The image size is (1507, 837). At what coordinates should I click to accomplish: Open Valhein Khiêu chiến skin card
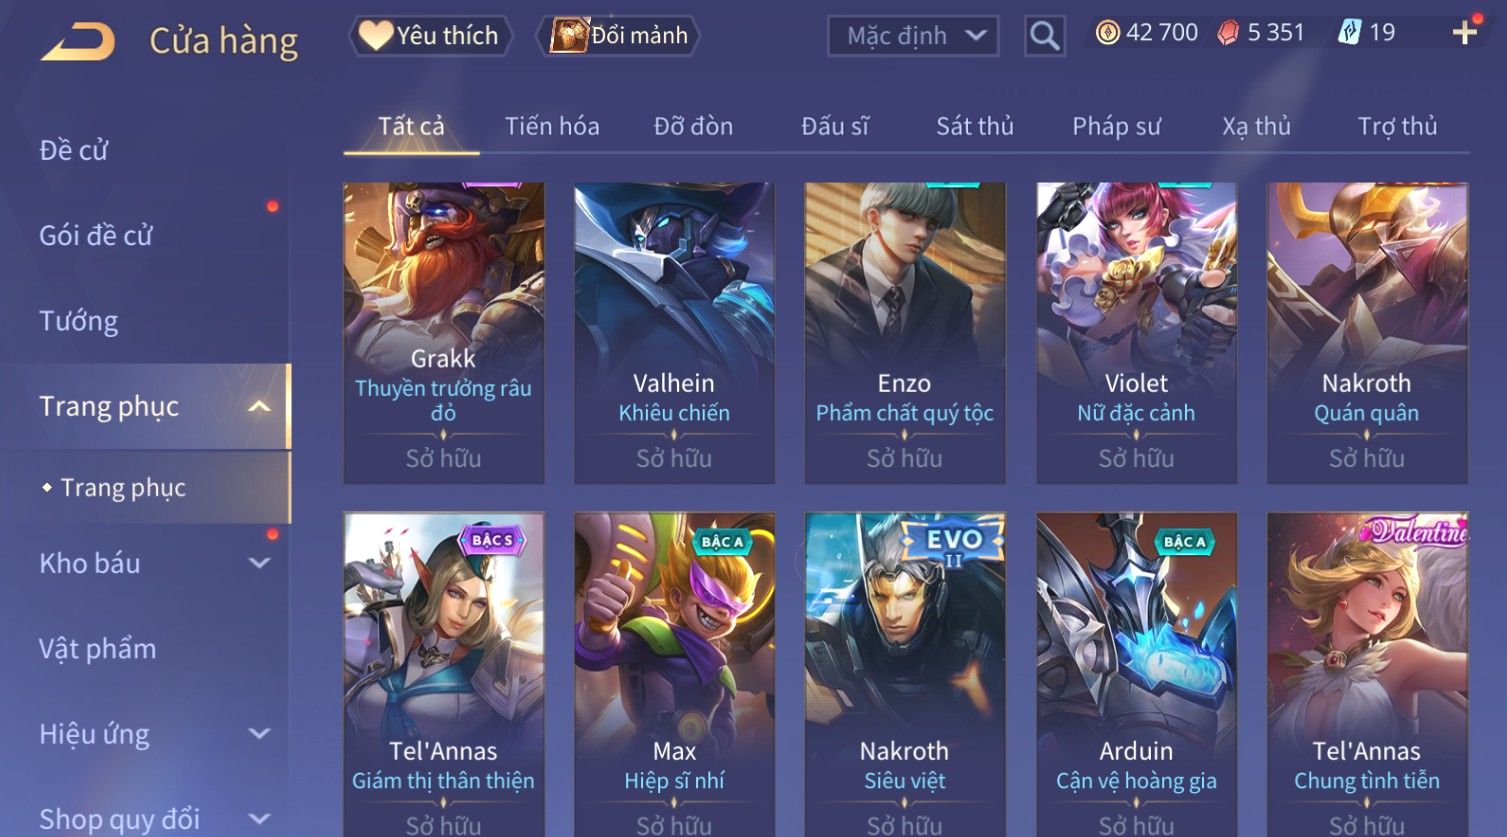click(x=674, y=333)
